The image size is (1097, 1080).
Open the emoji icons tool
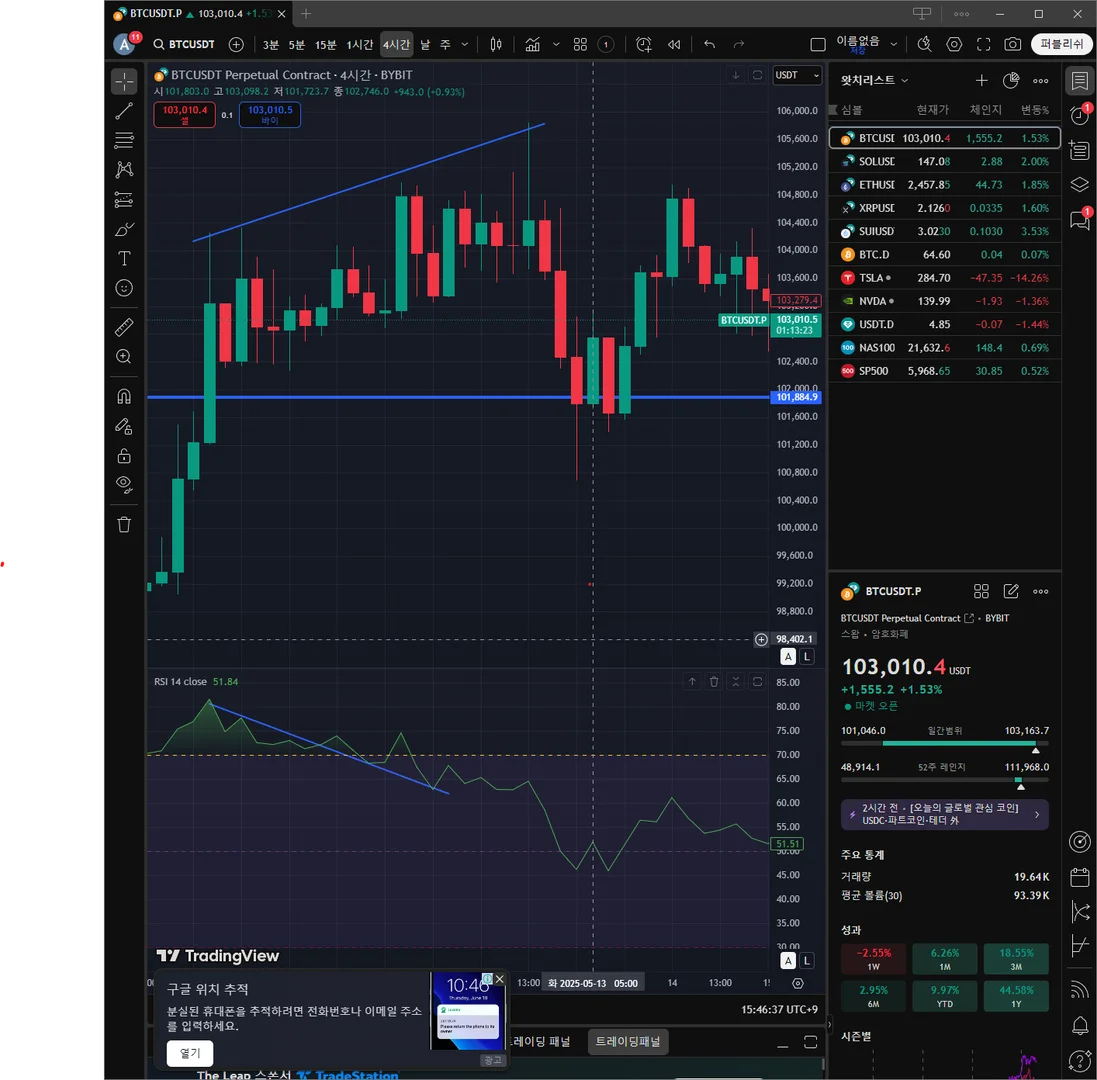pos(124,288)
